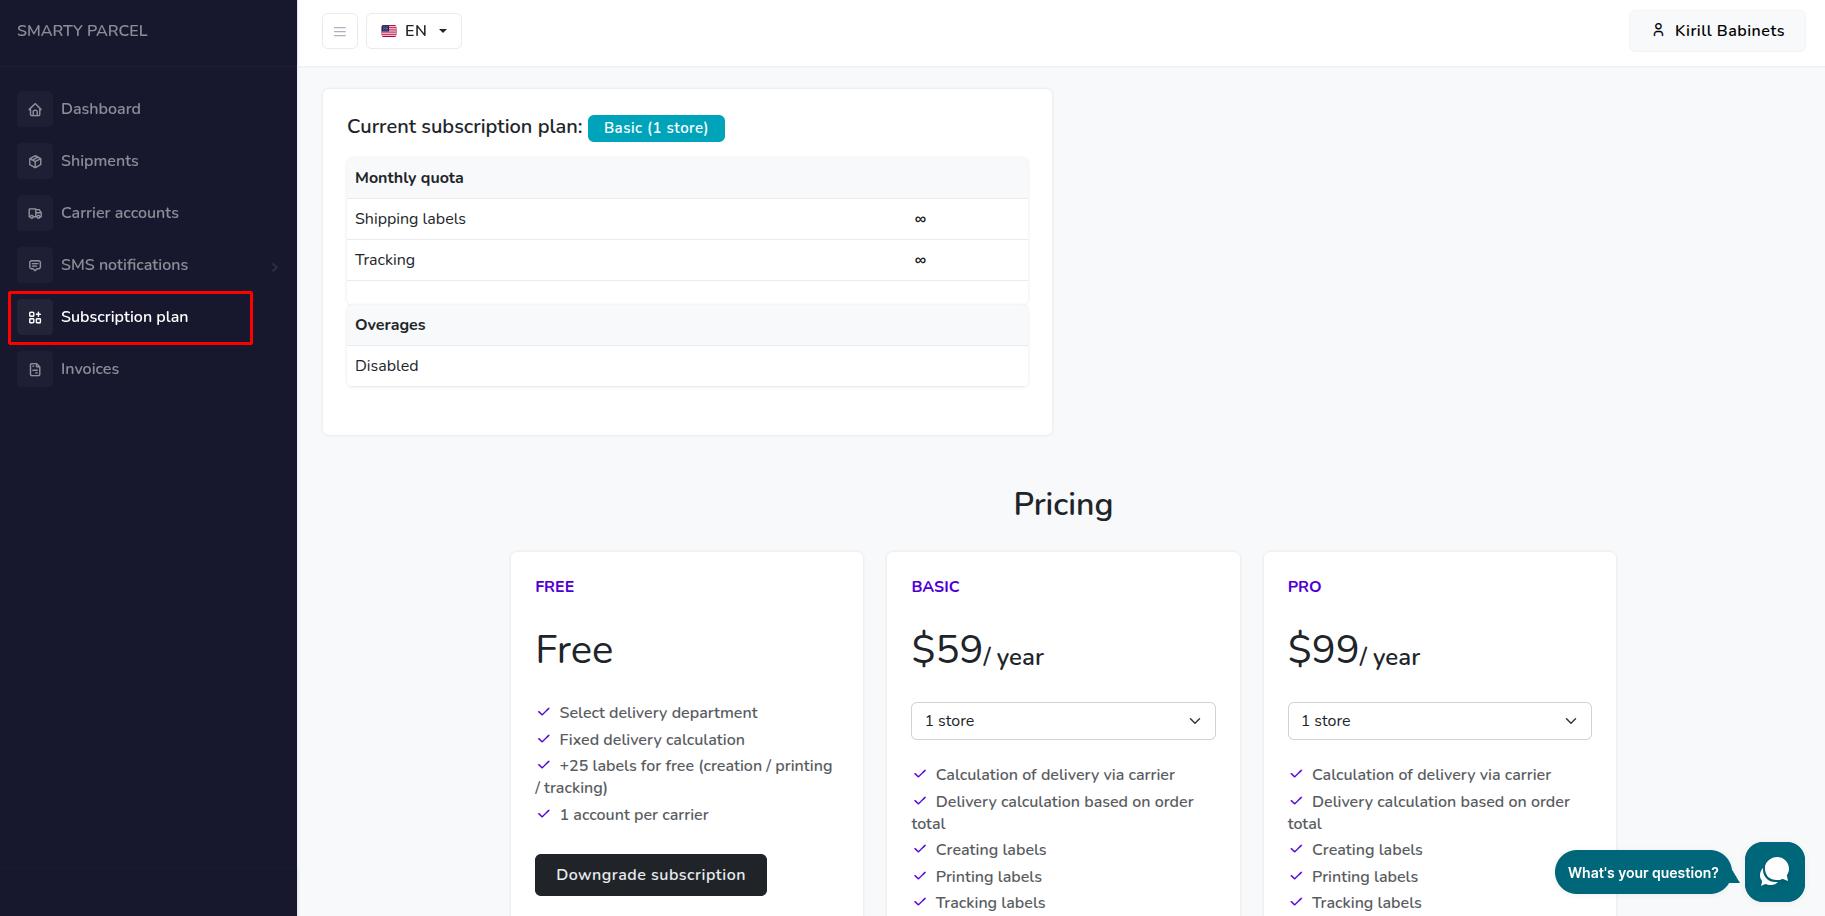Click the Carrier accounts truck icon

coord(35,213)
